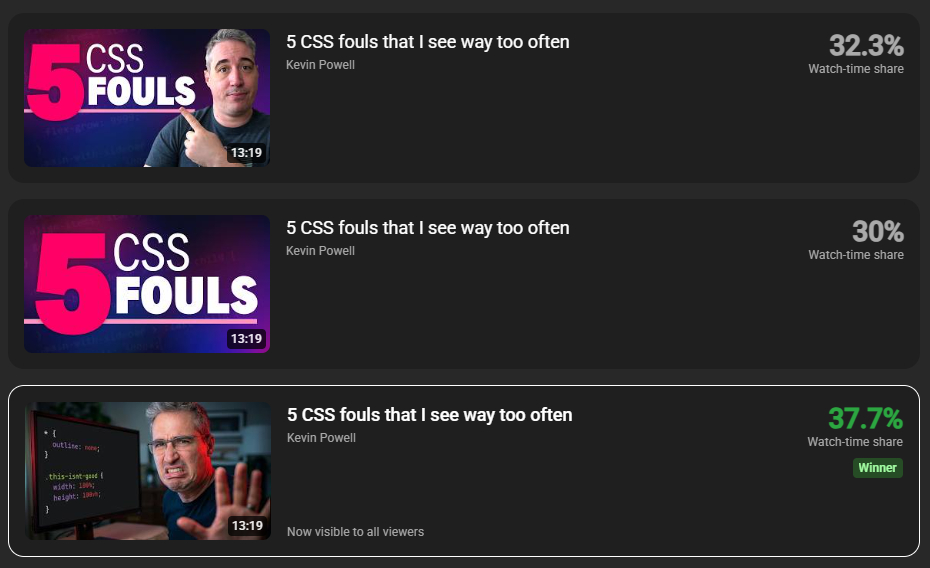Click the 13:19 duration badge on first thumbnail

[x=246, y=153]
